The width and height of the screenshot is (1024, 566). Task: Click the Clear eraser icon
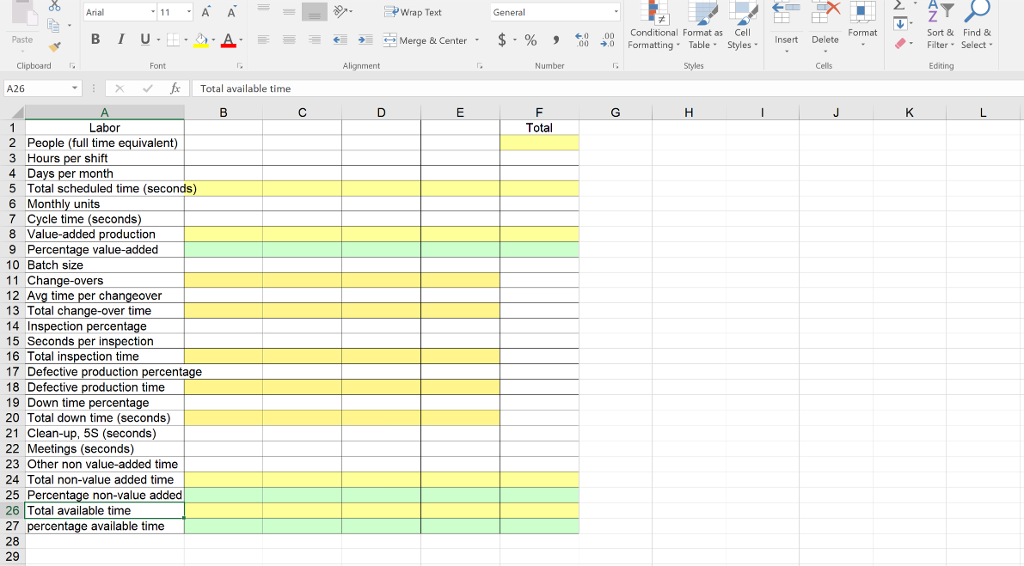pos(900,44)
